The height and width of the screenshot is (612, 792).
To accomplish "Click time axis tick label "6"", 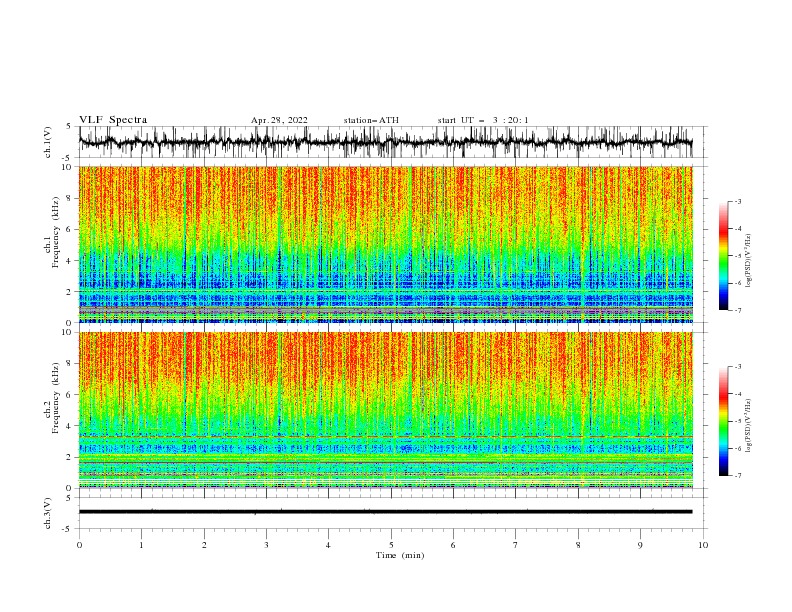I will [453, 545].
